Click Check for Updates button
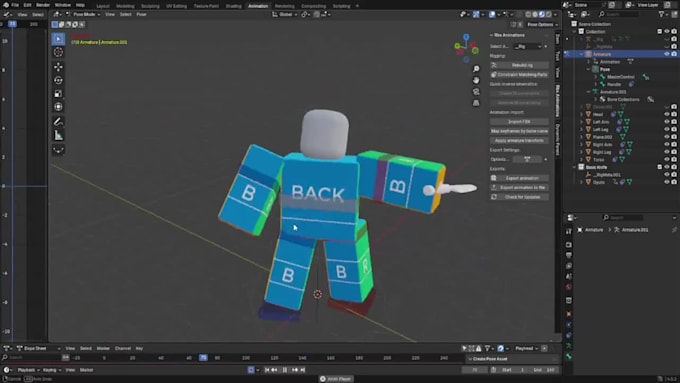 (519, 197)
